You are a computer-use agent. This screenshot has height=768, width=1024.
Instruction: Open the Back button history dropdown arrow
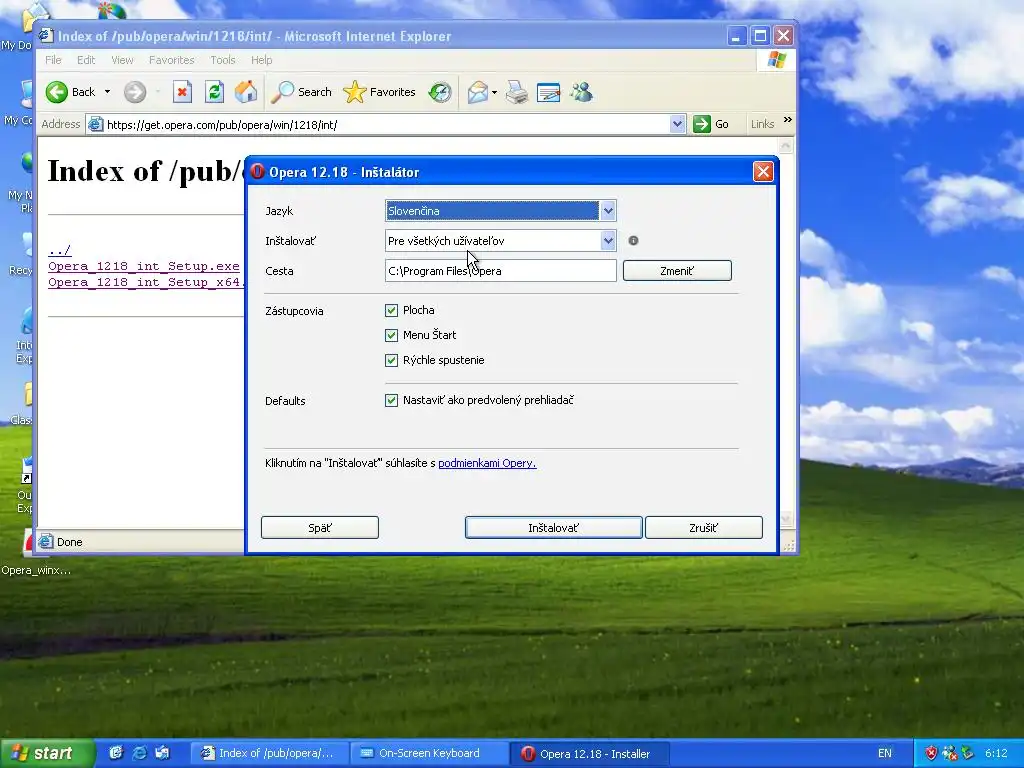pyautogui.click(x=107, y=92)
